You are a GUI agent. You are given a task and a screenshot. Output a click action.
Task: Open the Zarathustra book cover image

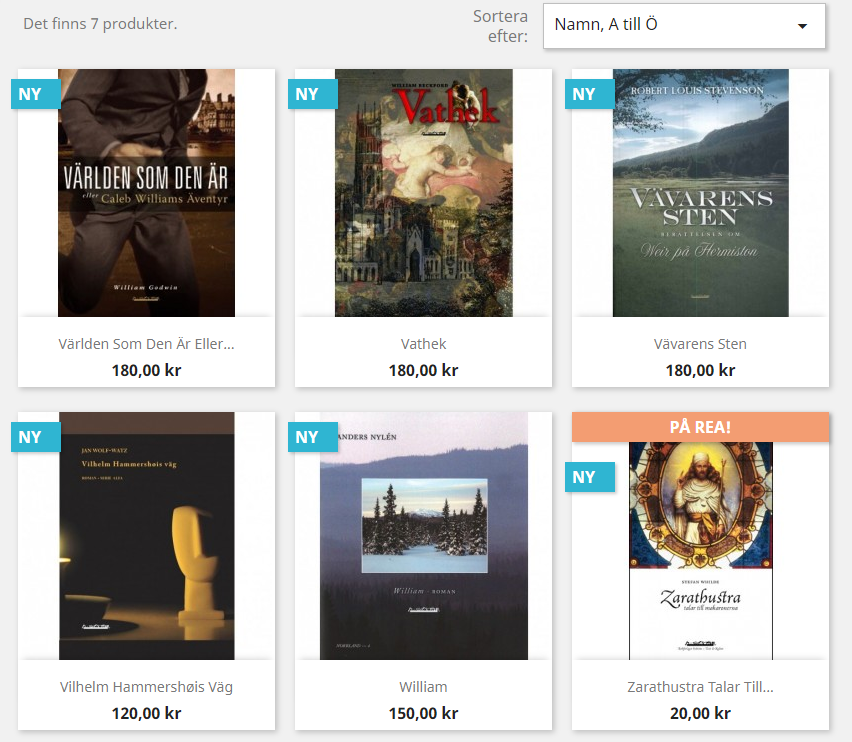tap(700, 551)
